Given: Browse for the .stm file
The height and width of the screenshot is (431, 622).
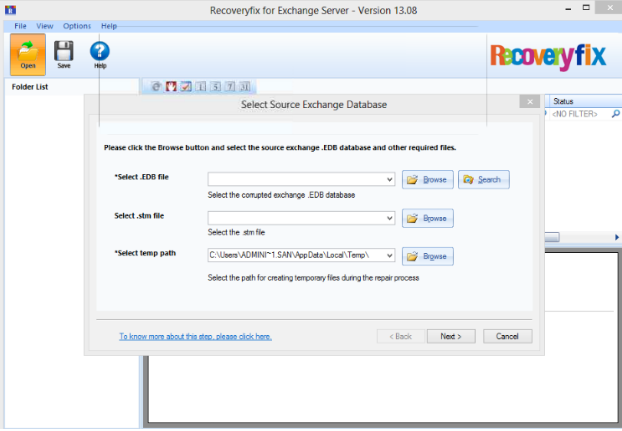Looking at the screenshot, I should click(x=428, y=218).
